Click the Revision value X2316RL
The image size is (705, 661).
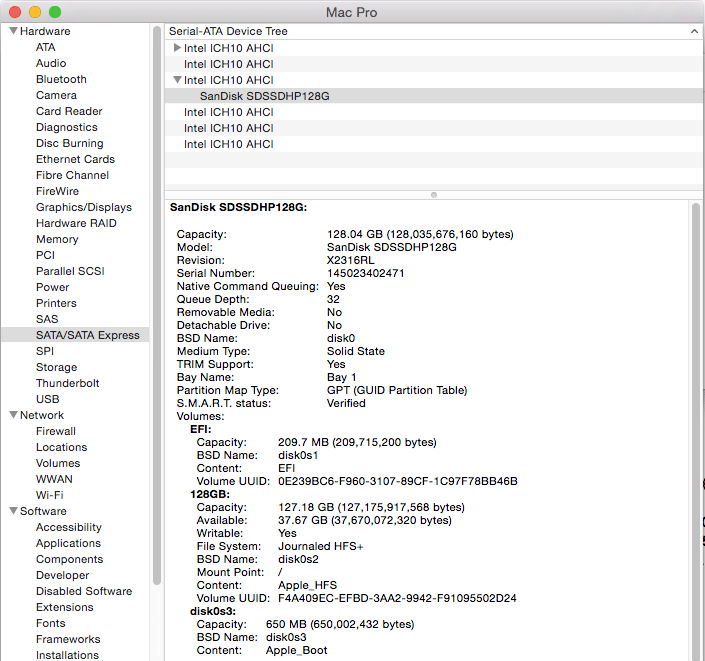pos(350,260)
